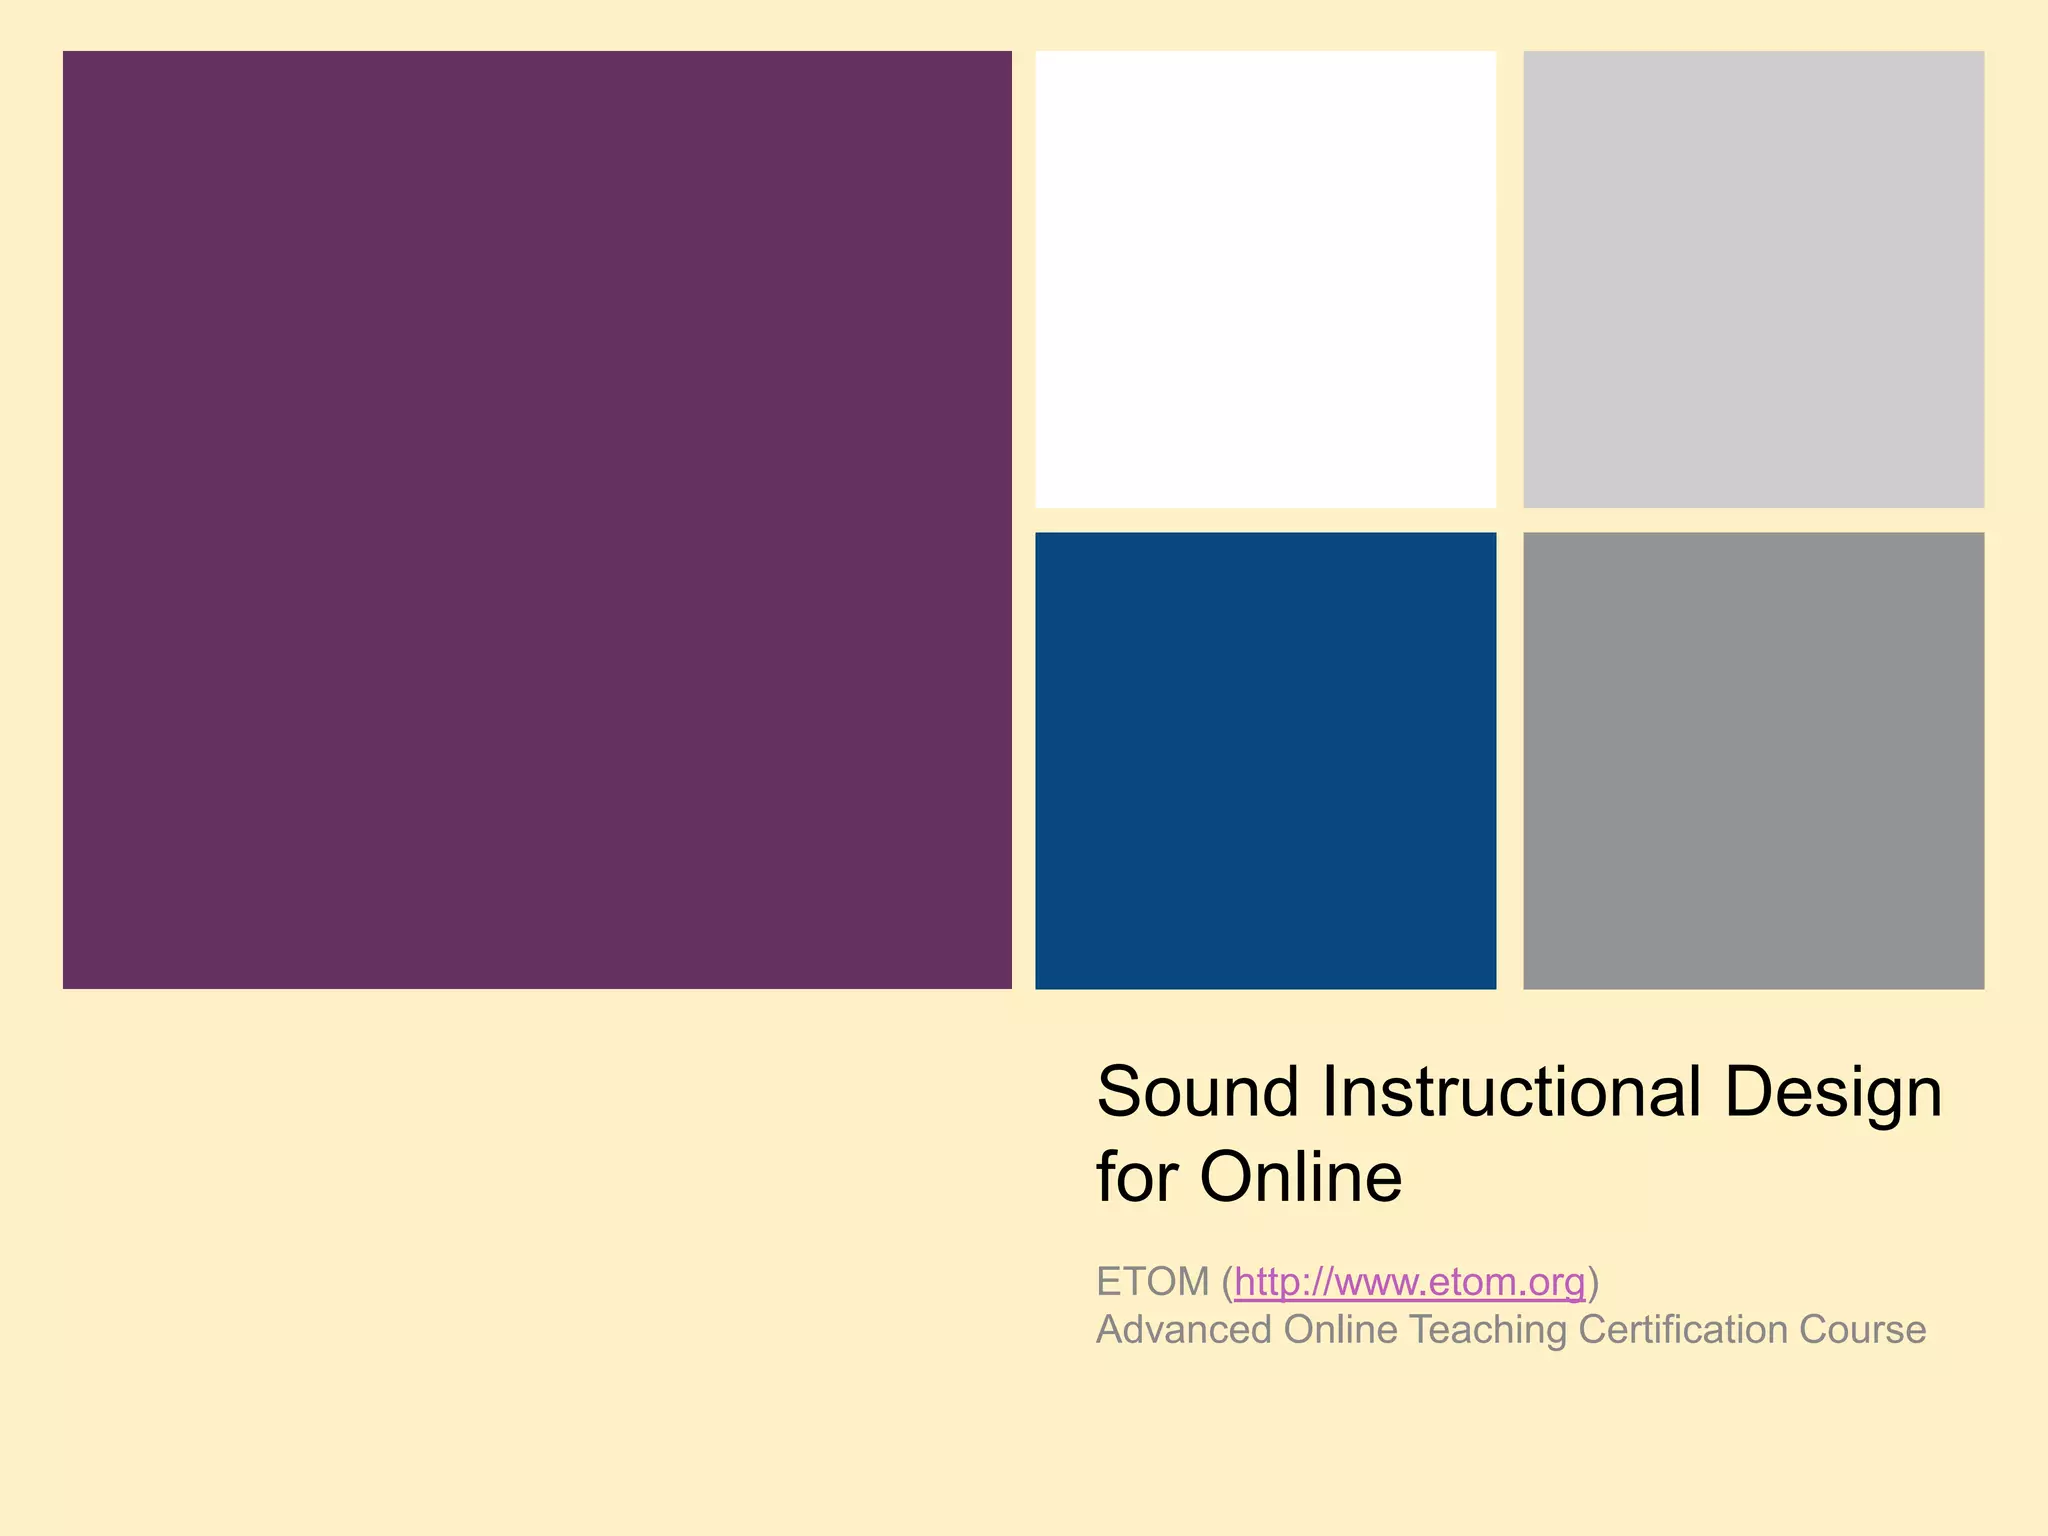Click the word 'Teaching' in subtitle

(x=1488, y=1330)
